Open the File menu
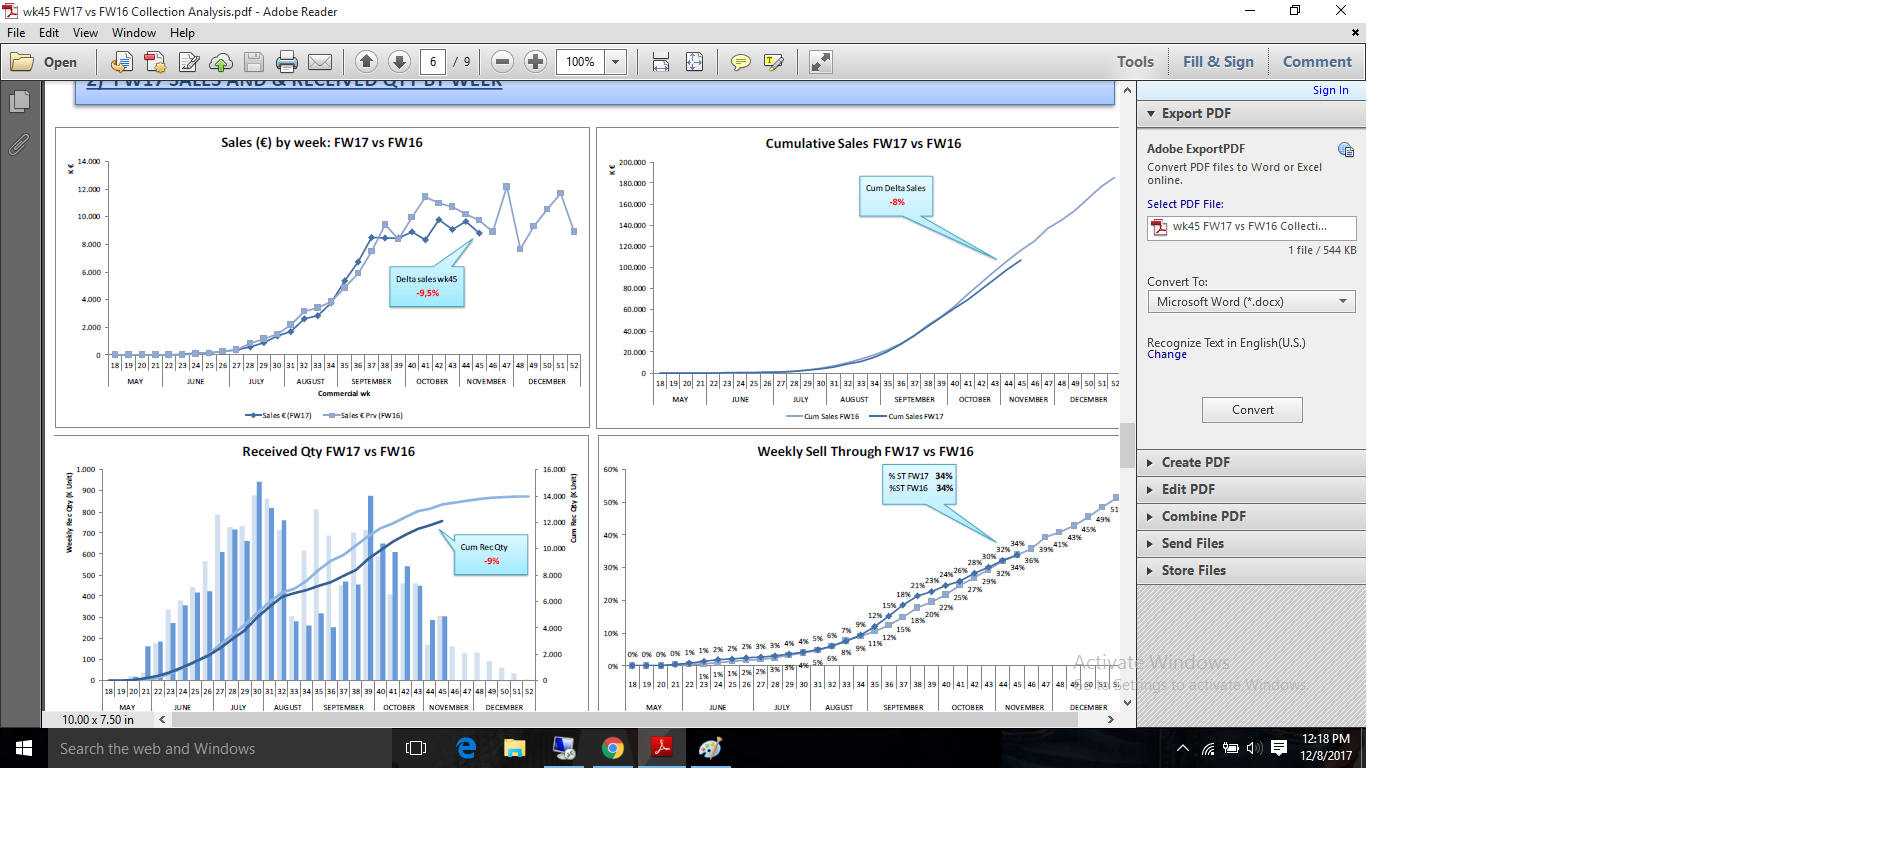Viewport: 1894px width, 854px height. point(16,33)
